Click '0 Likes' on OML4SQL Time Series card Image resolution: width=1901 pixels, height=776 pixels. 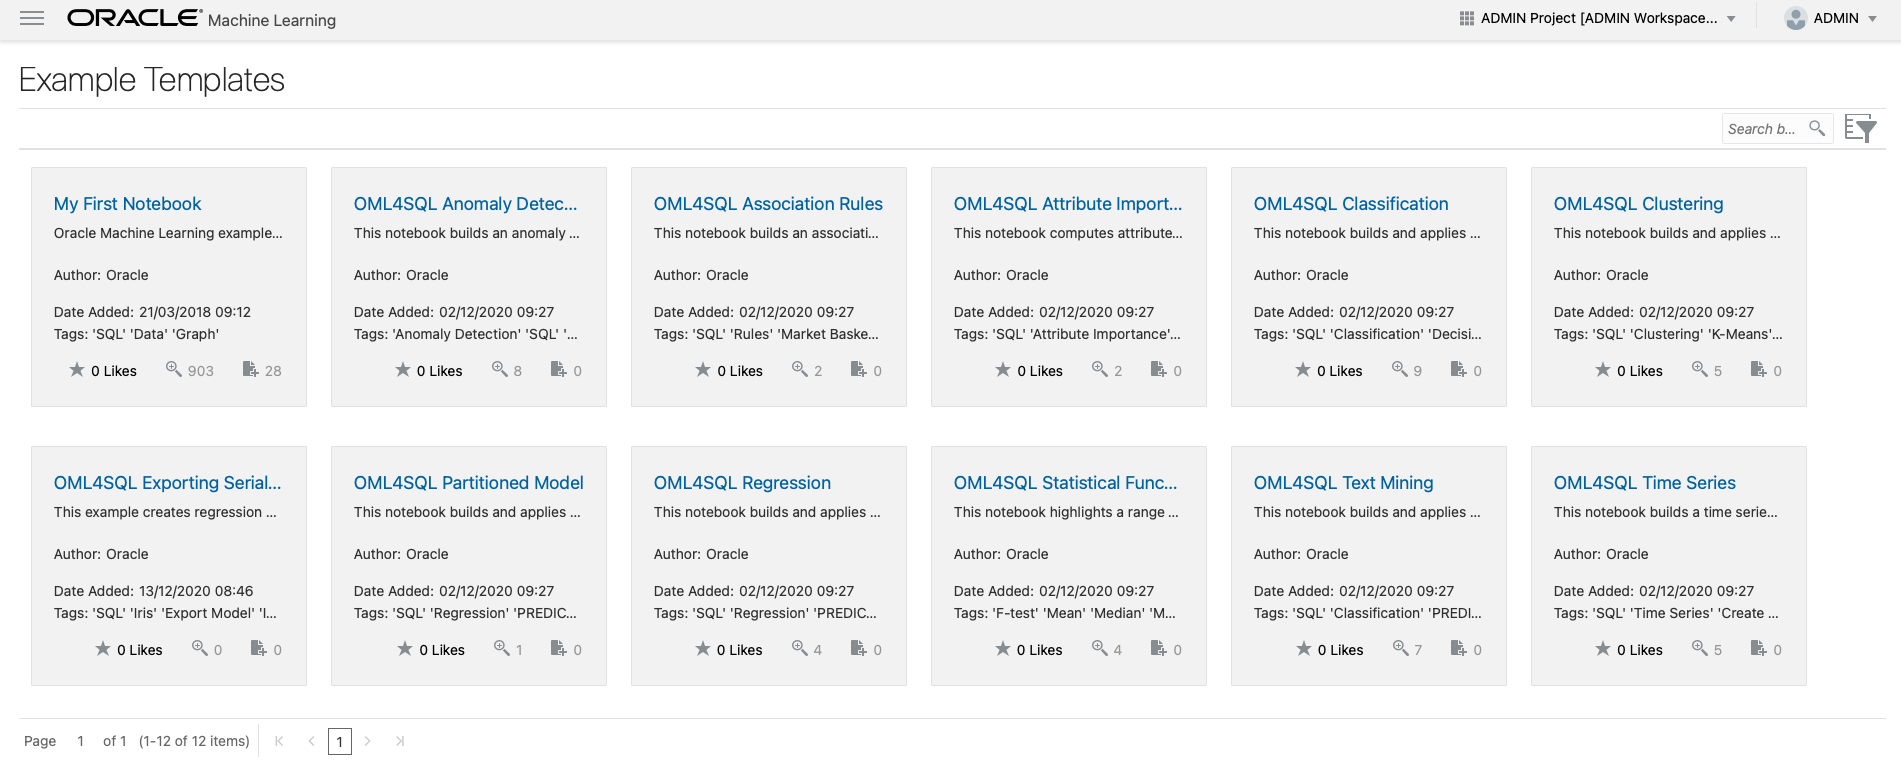[1639, 650]
